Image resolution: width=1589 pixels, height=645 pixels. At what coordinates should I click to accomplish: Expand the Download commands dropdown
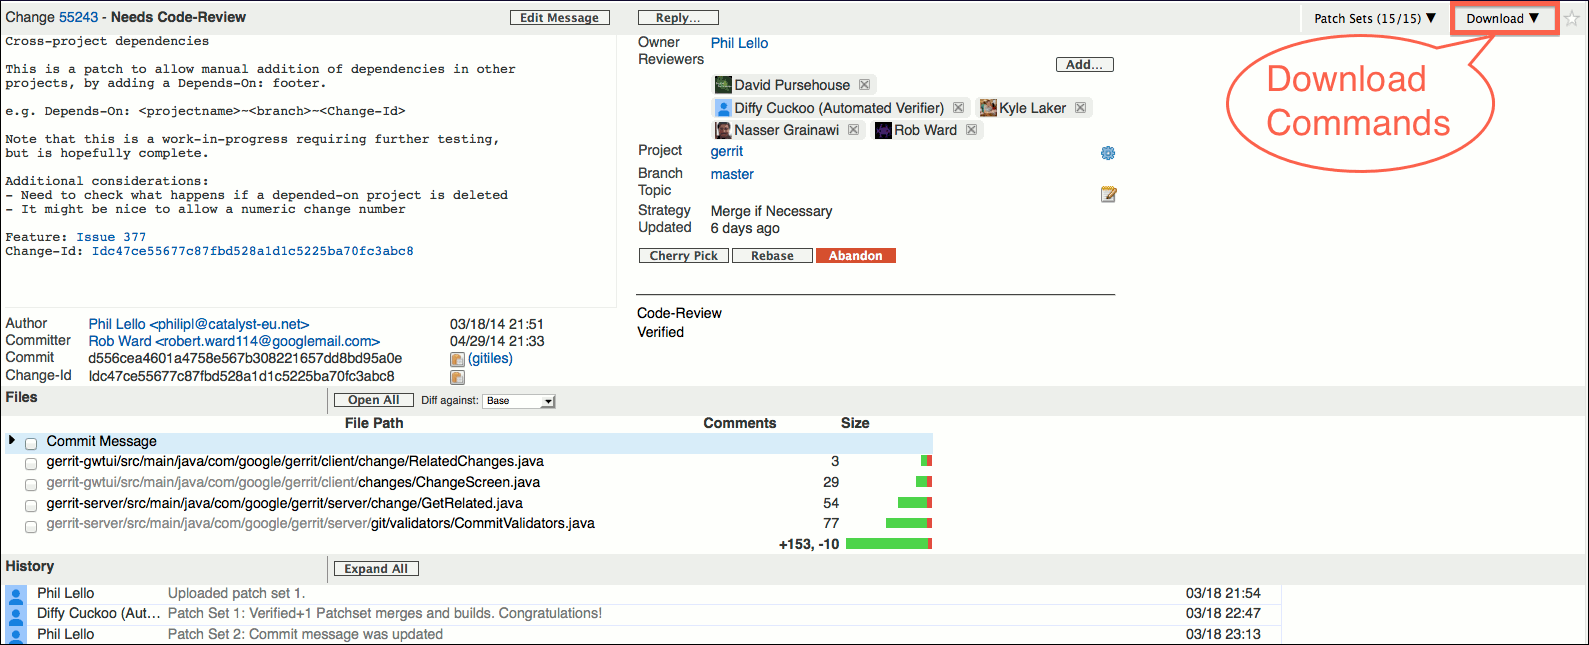tap(1502, 18)
